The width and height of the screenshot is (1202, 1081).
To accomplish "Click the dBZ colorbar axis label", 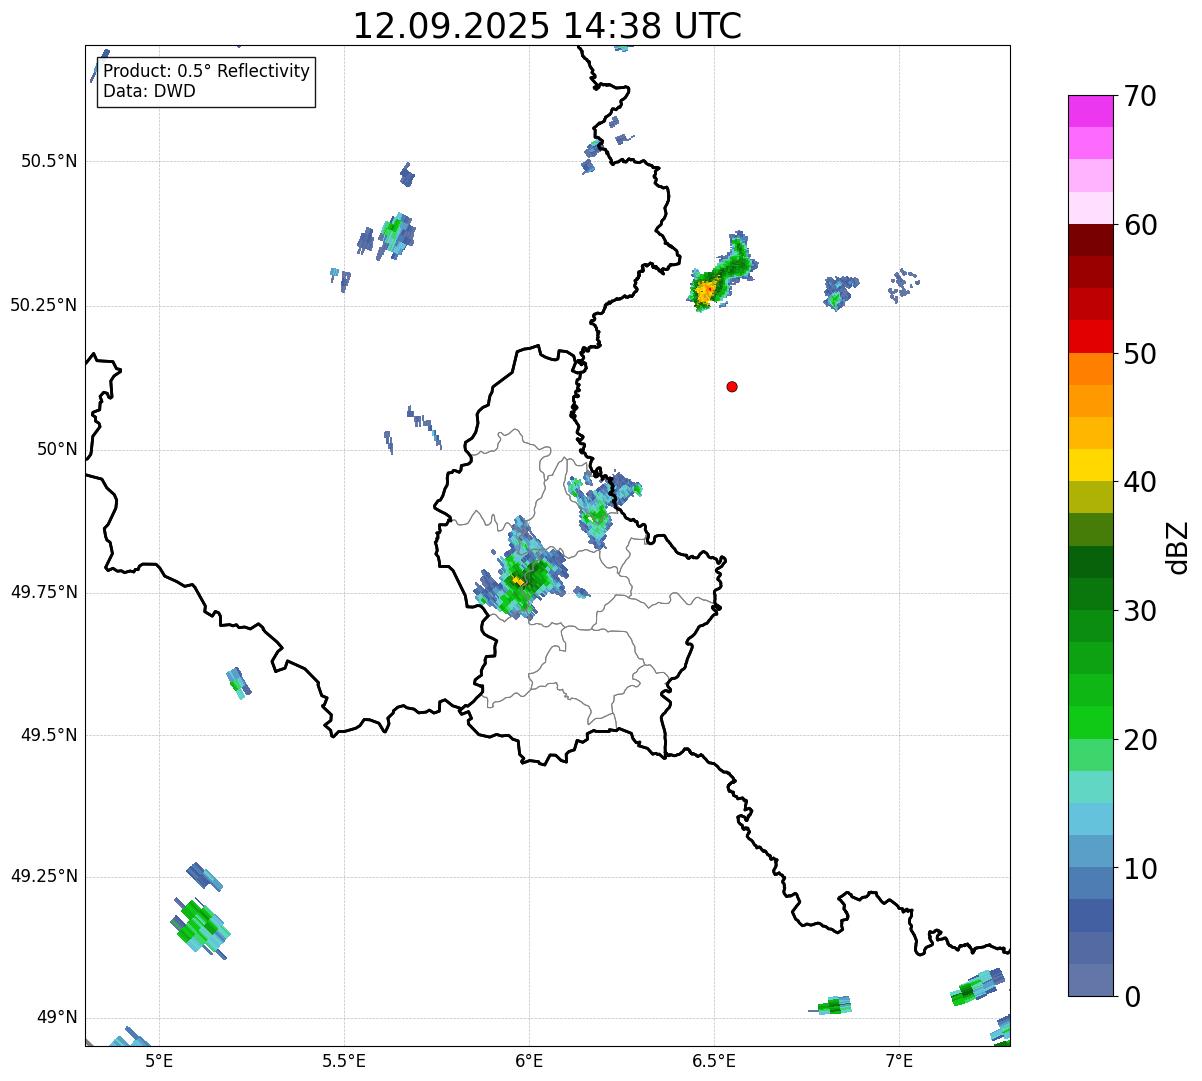I will pos(1178,547).
